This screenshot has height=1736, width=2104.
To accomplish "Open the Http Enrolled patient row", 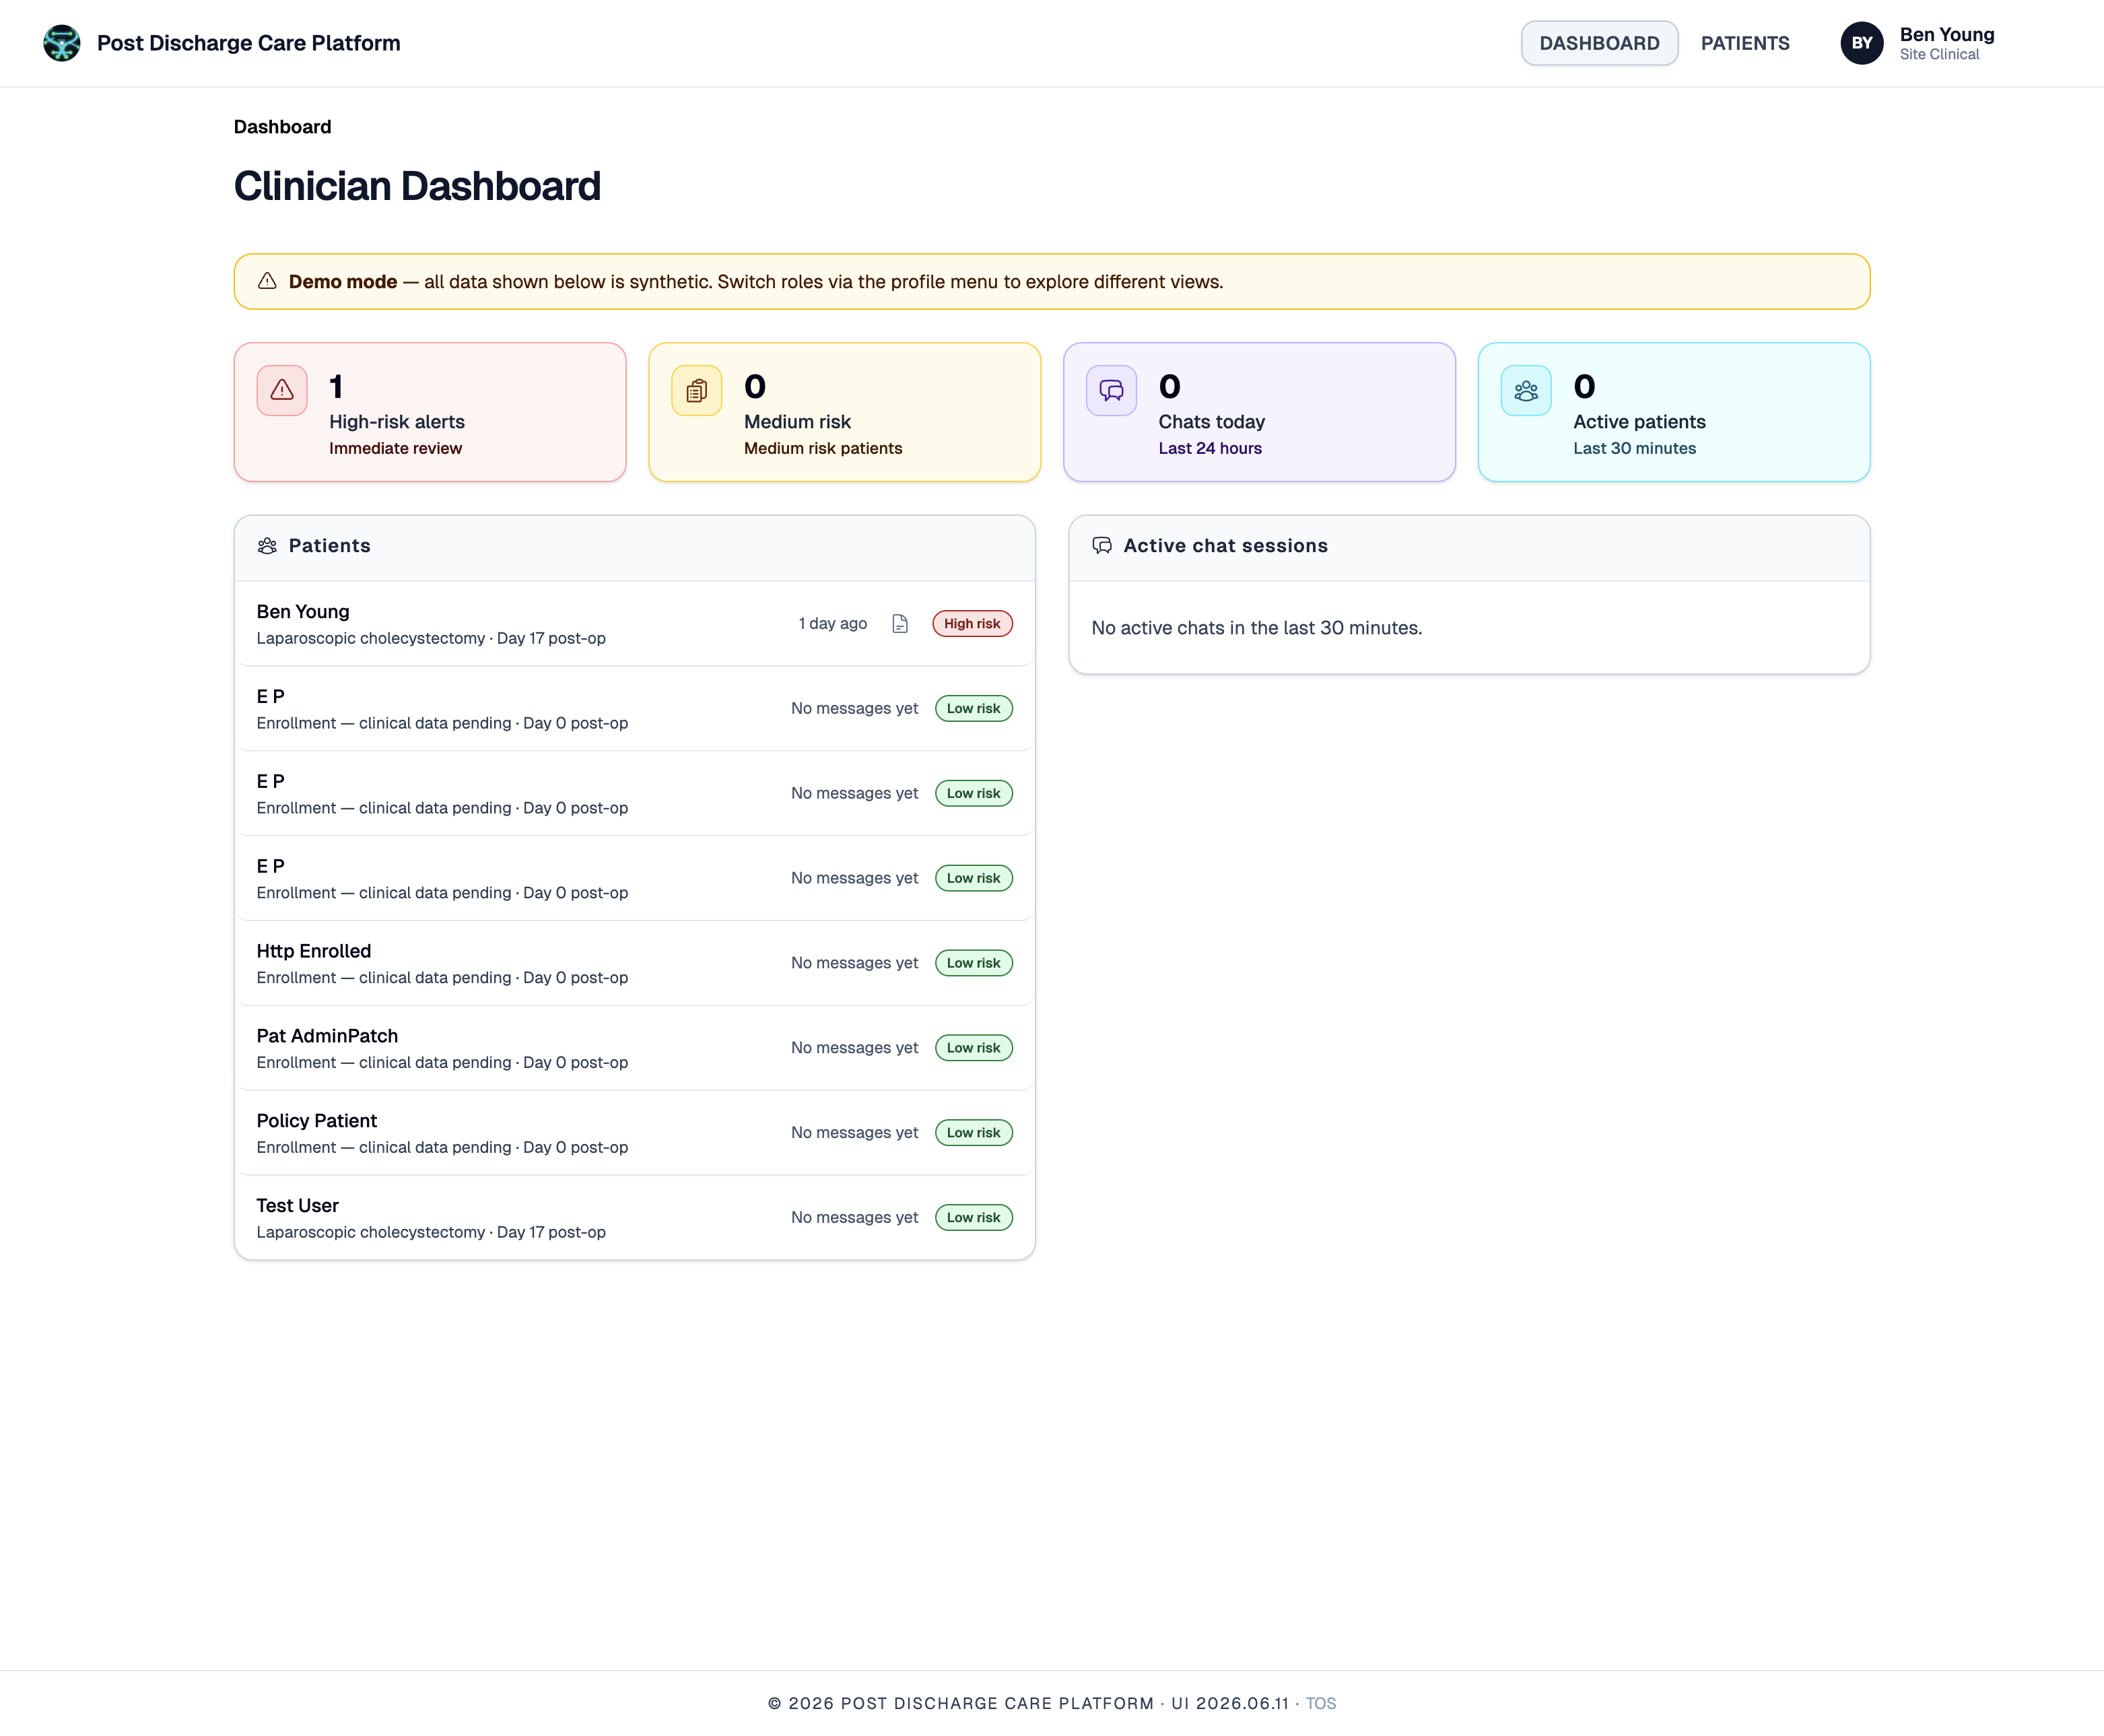I will (x=635, y=963).
